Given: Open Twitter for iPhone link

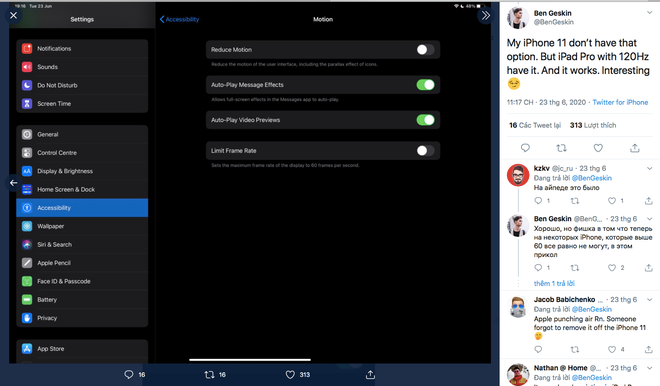Looking at the screenshot, I should 620,102.
